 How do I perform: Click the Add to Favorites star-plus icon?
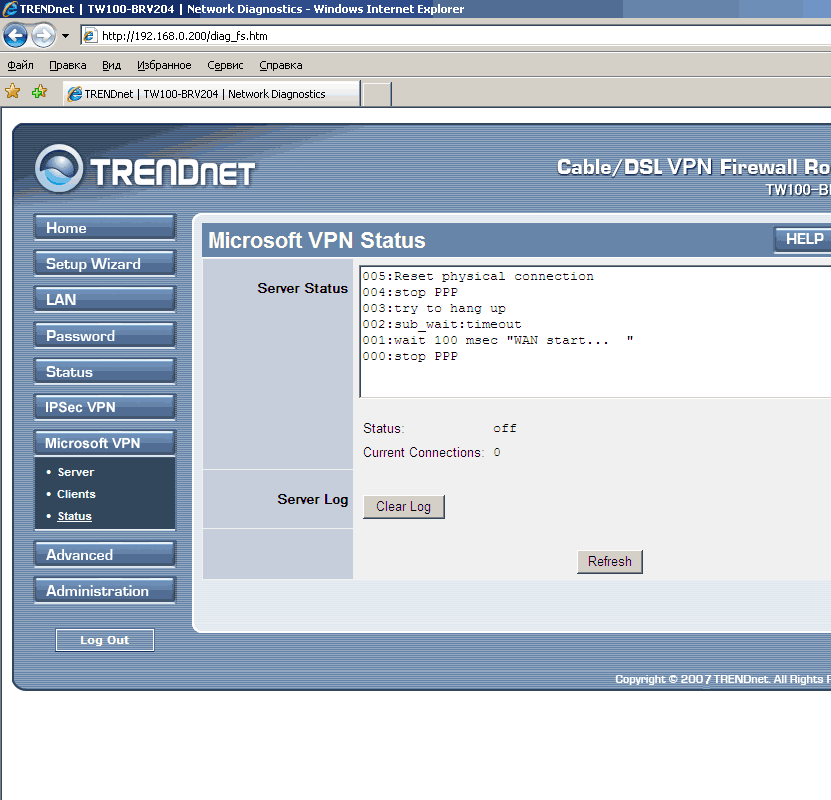(39, 92)
